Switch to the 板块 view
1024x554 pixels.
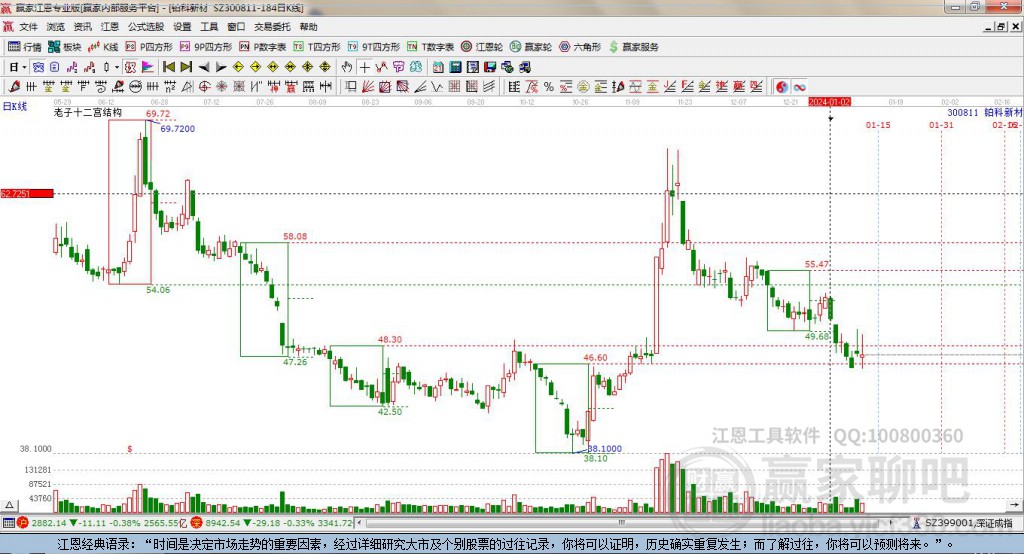(x=65, y=47)
